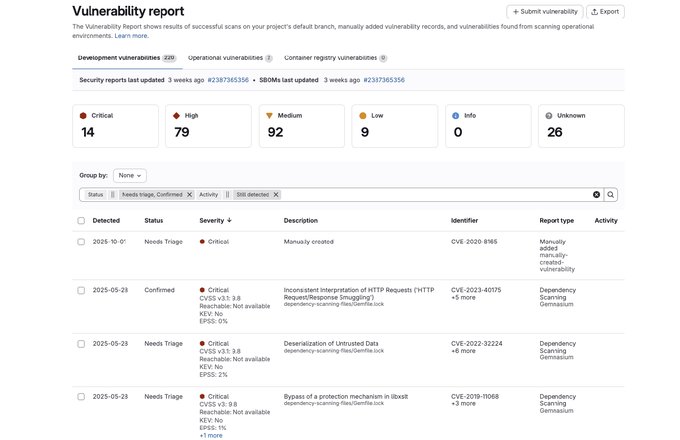This screenshot has width=680, height=440.
Task: Click the Low severity circle icon
Action: [x=363, y=116]
